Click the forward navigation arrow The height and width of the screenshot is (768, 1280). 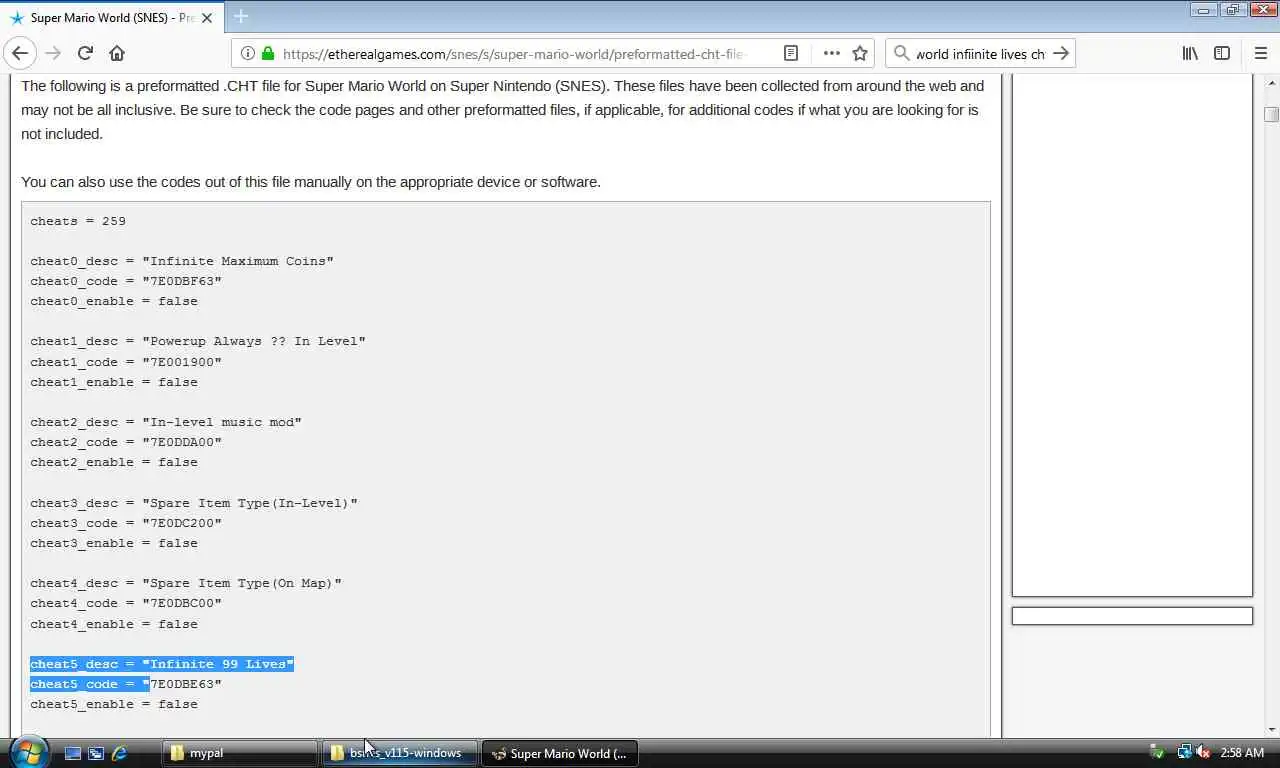53,53
